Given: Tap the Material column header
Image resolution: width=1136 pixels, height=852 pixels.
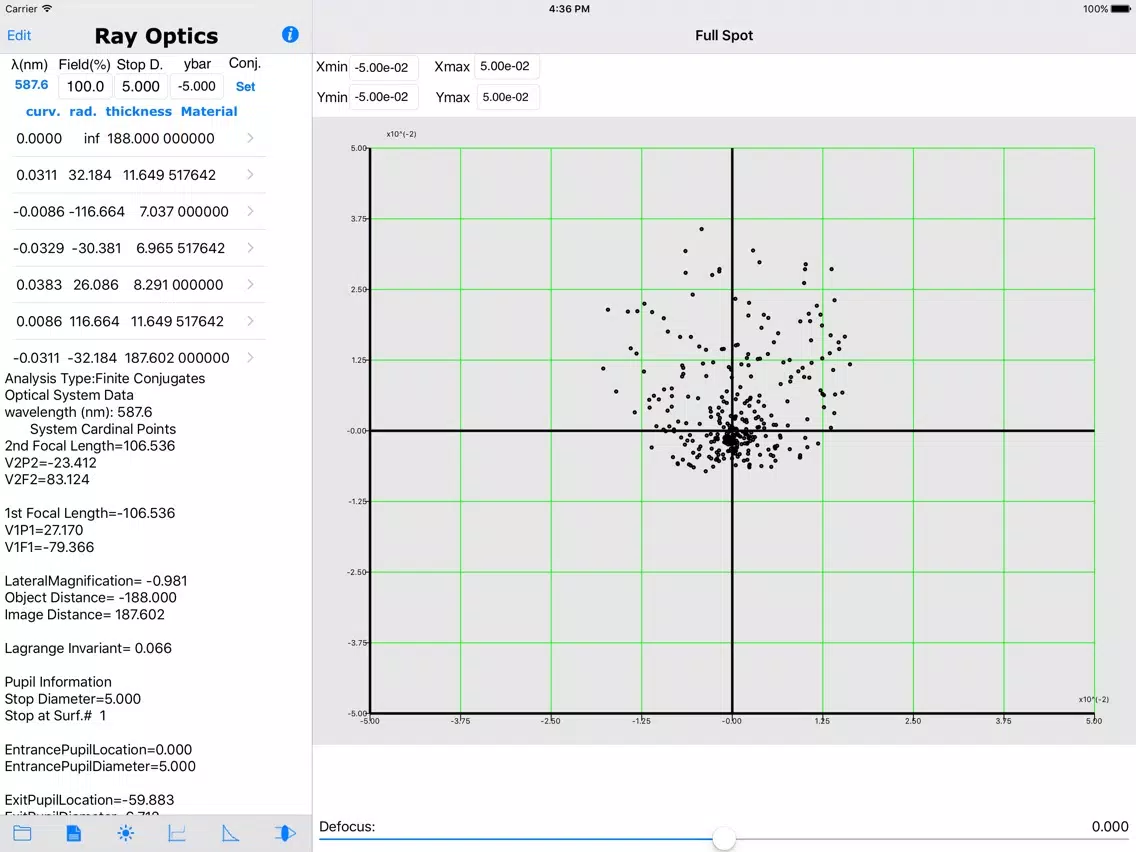Looking at the screenshot, I should click(209, 111).
